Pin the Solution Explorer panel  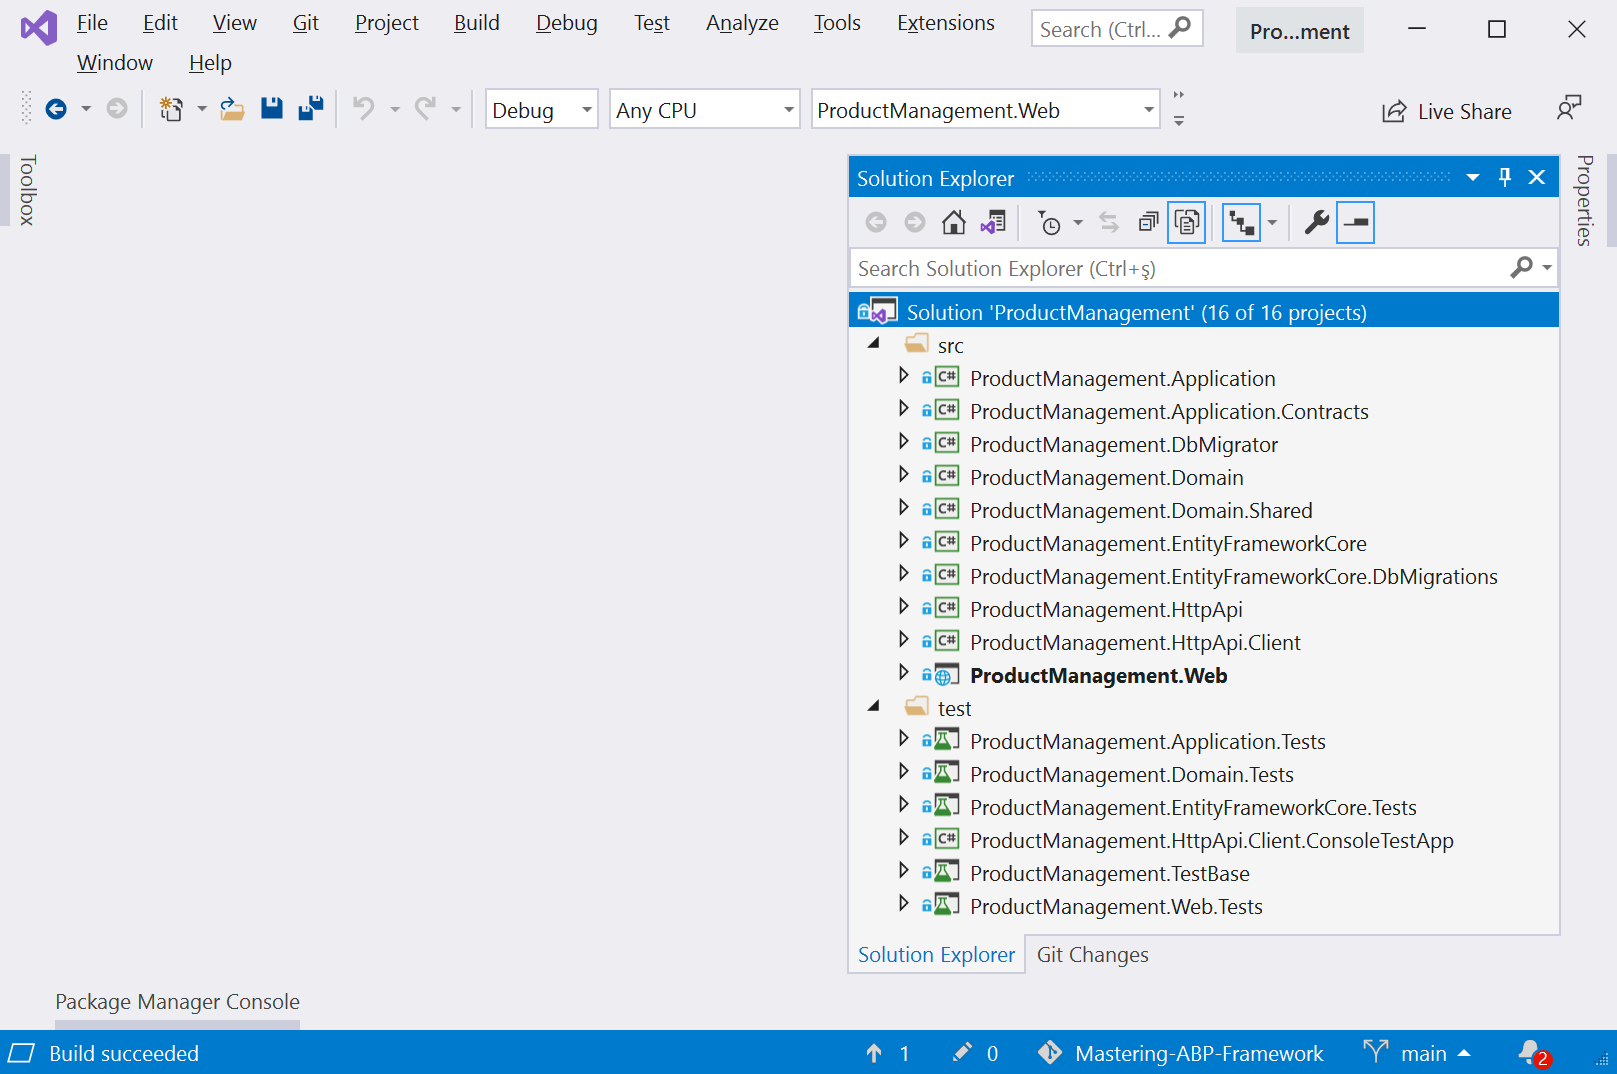1505,177
